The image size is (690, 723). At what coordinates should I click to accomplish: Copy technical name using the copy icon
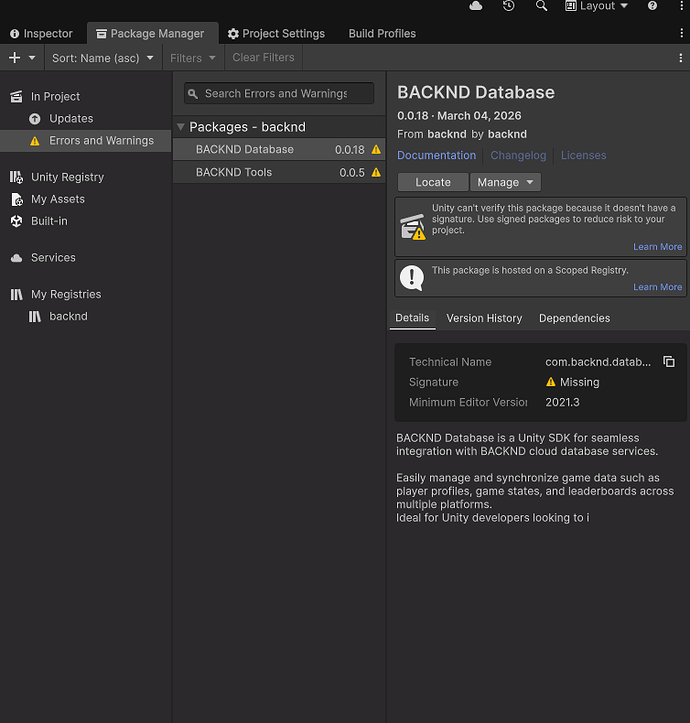click(x=669, y=362)
